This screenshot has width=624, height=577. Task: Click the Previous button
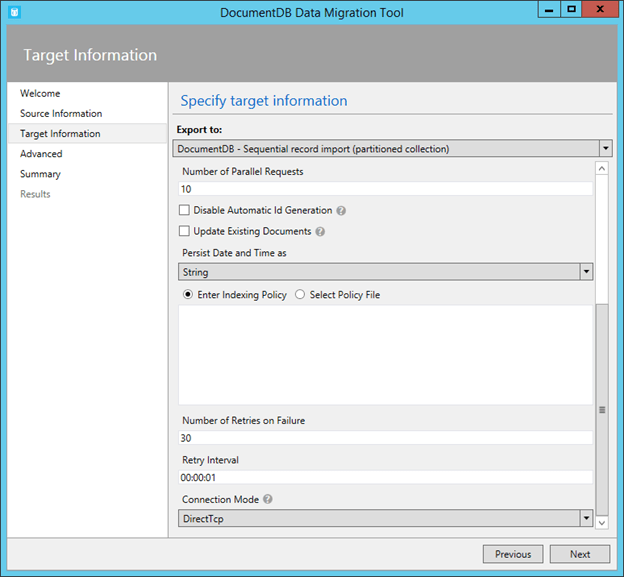513,554
